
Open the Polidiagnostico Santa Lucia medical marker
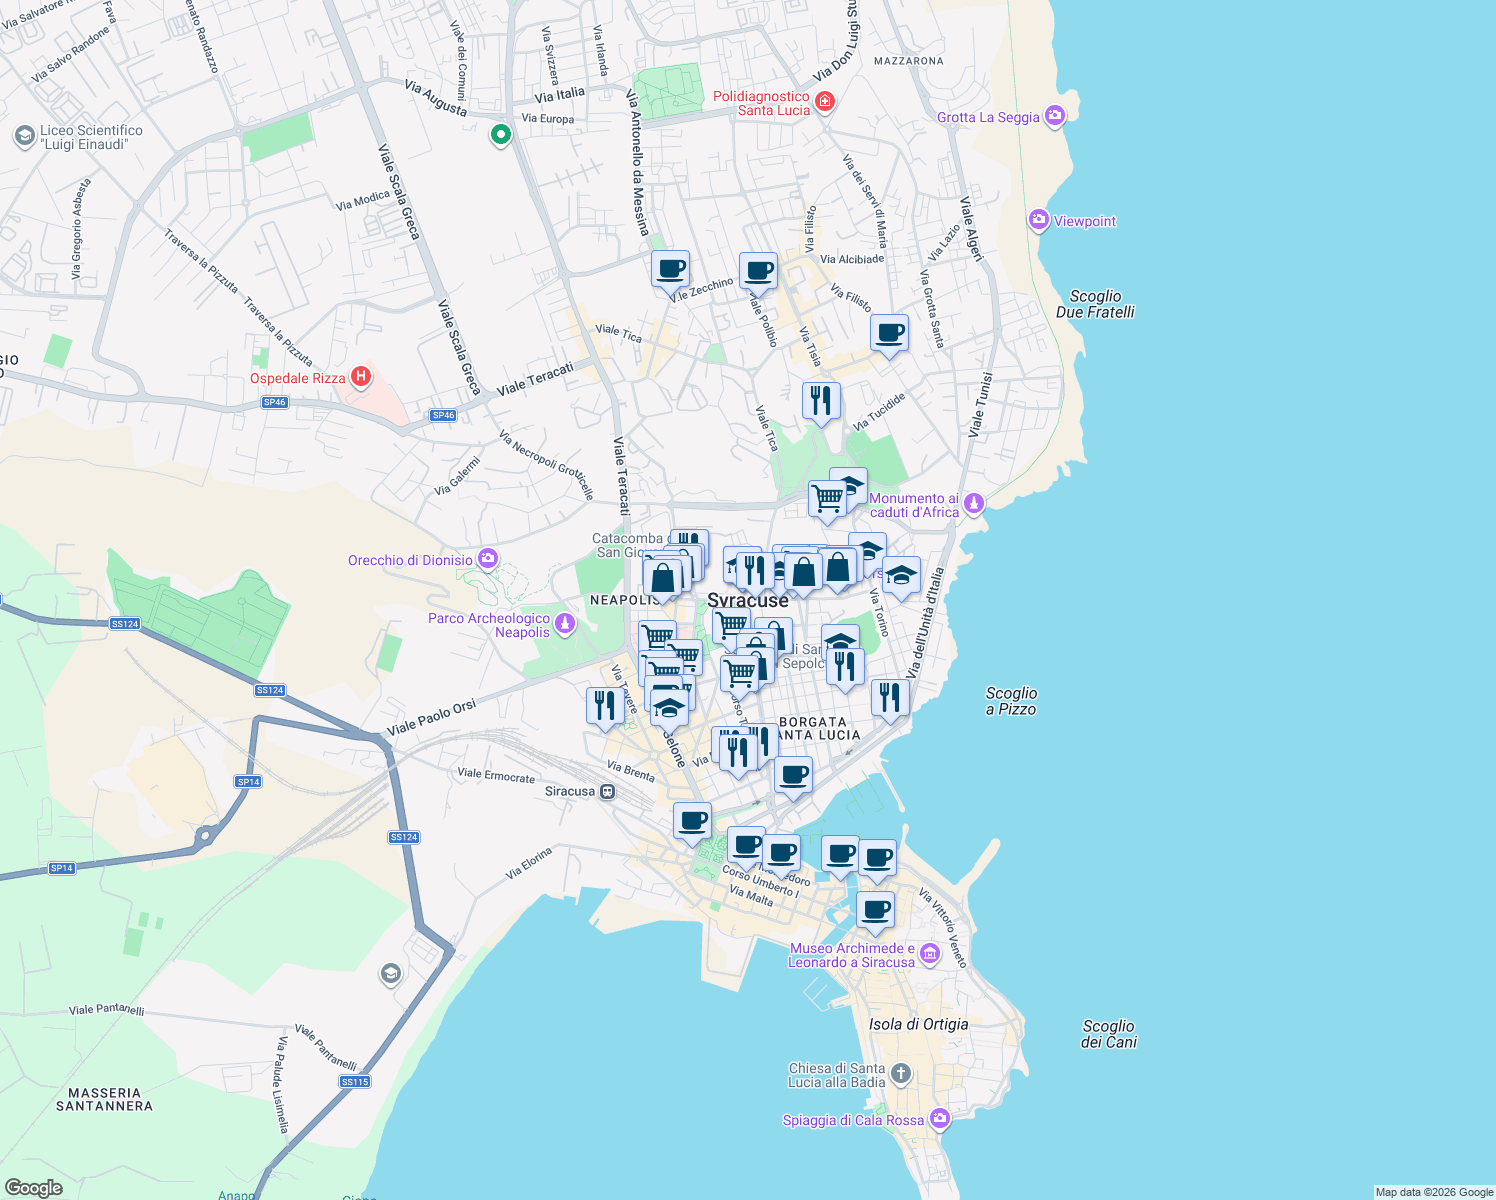823,101
